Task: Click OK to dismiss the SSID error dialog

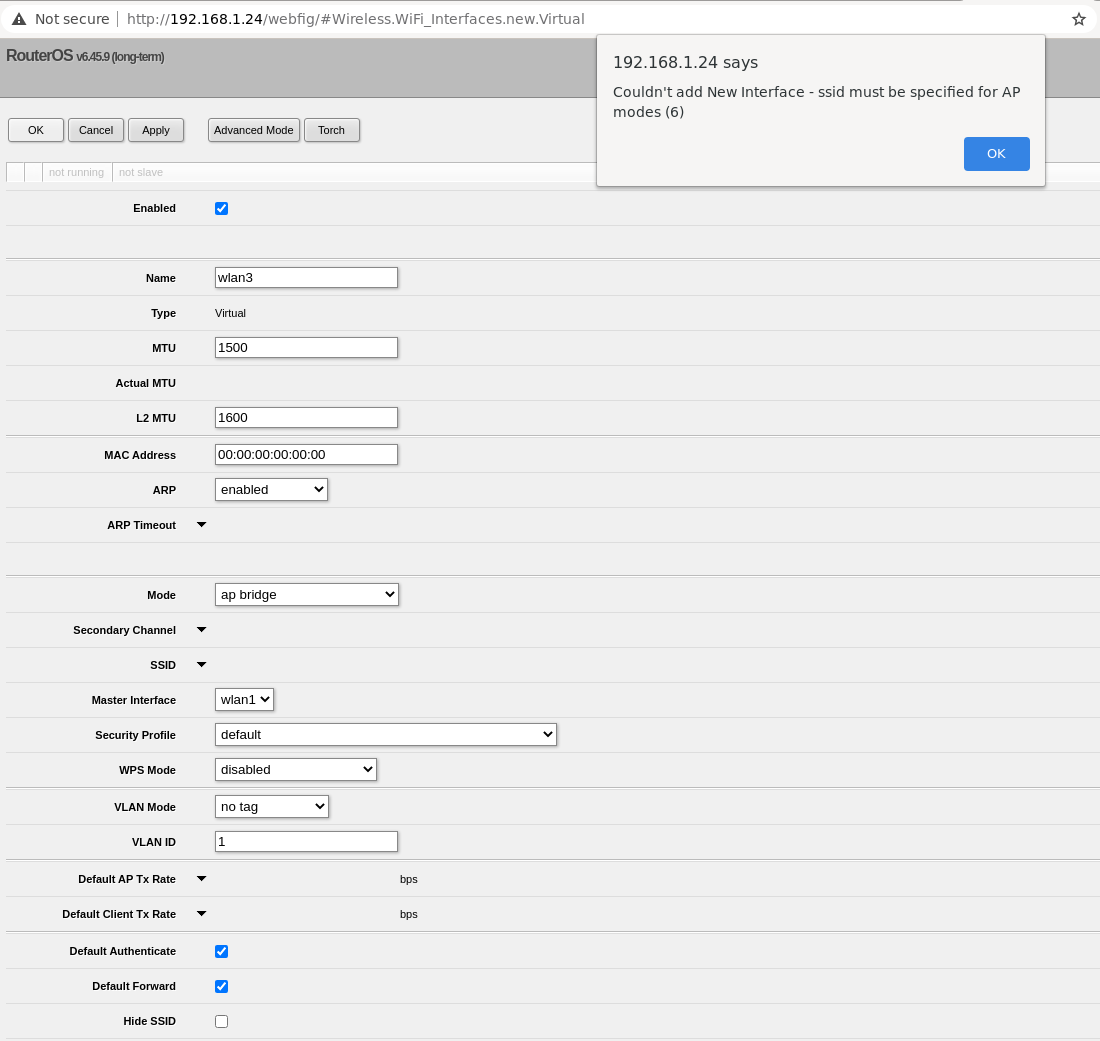Action: point(996,153)
